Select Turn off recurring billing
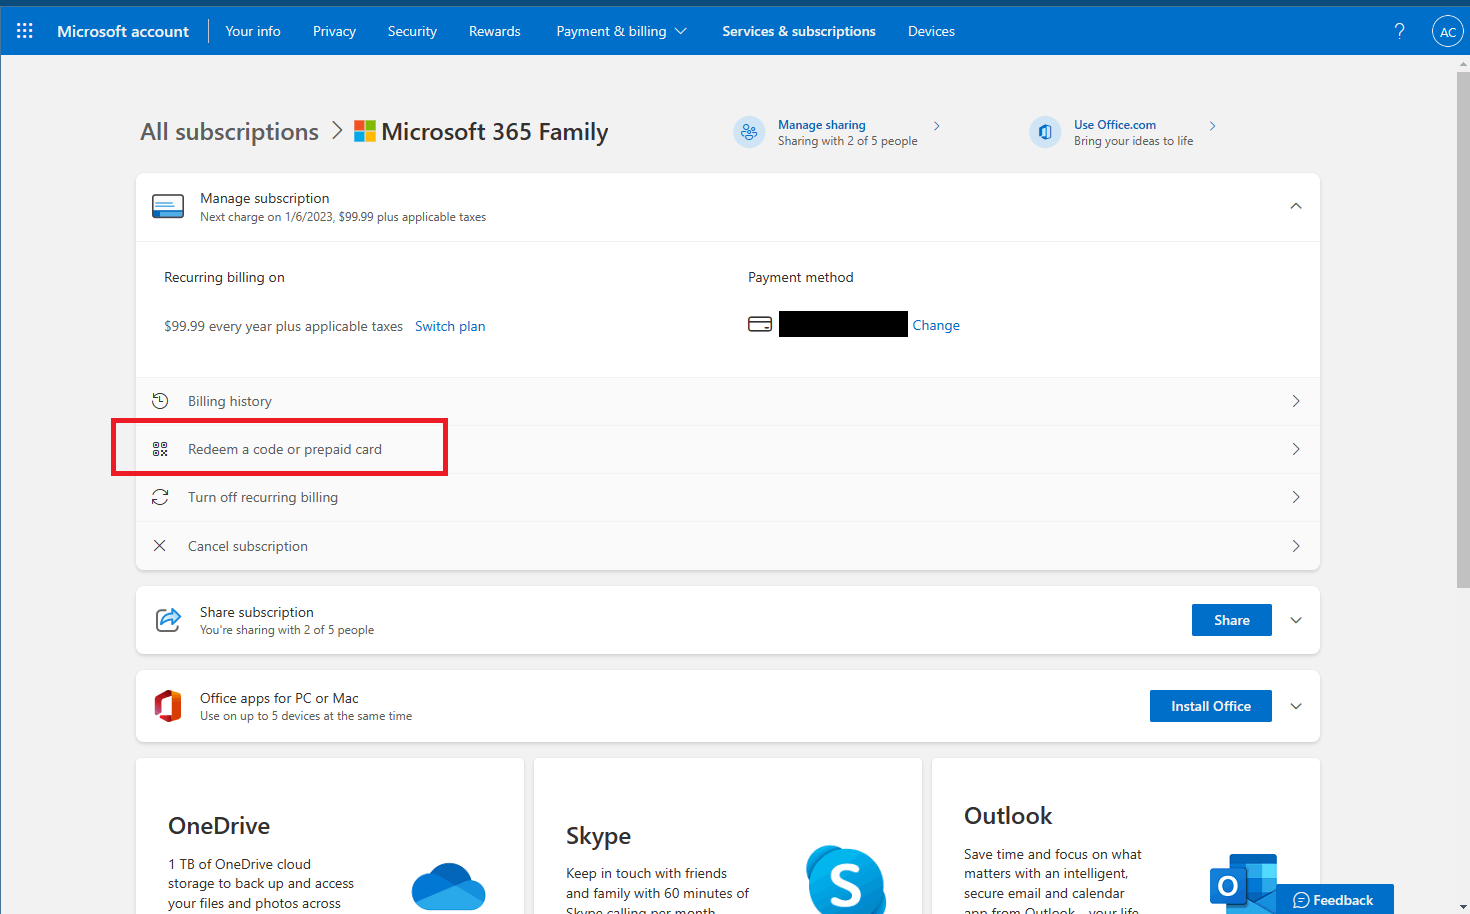The image size is (1470, 914). pyautogui.click(x=728, y=497)
